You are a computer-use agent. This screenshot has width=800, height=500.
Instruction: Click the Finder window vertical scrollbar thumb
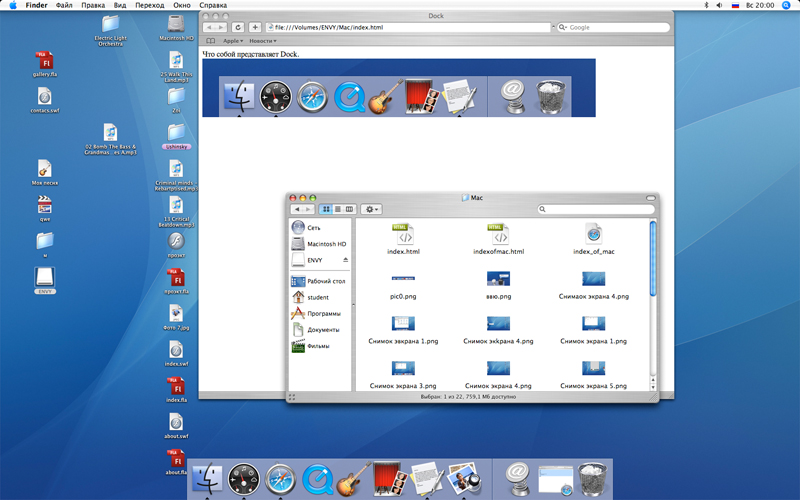[653, 258]
